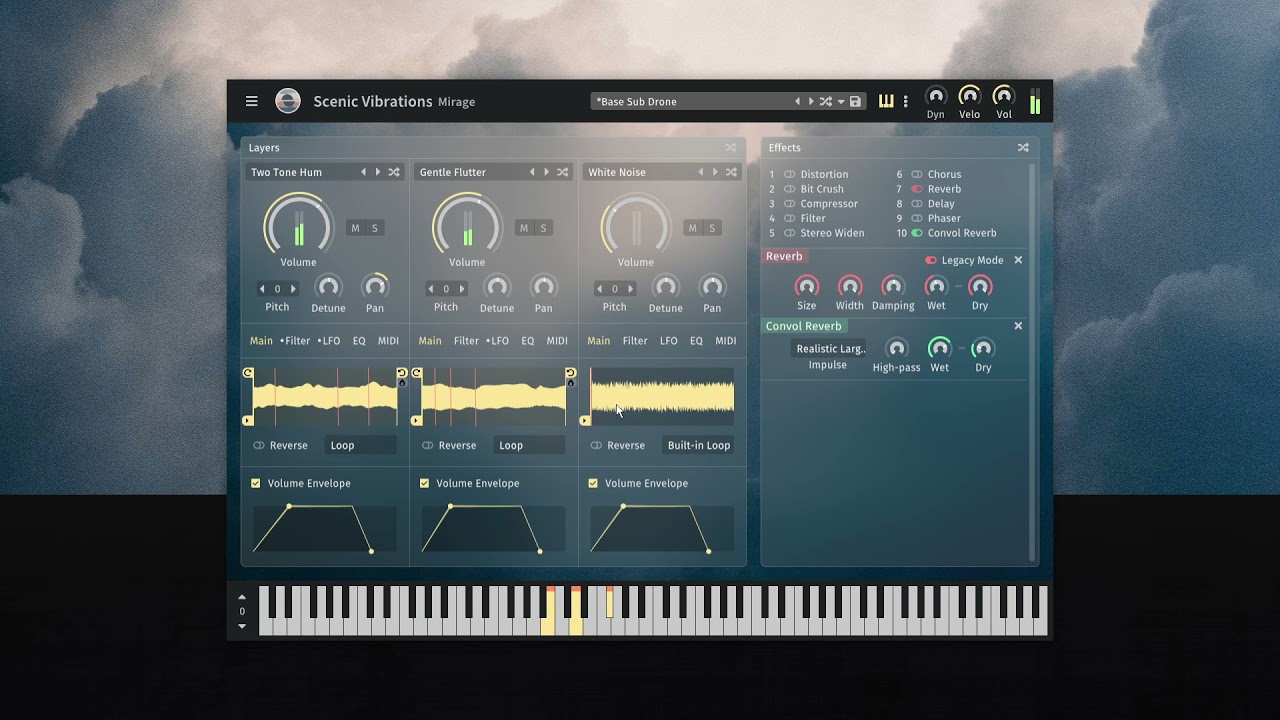Toggle Legacy Mode on the Reverb
Image resolution: width=1280 pixels, height=720 pixels.
(931, 260)
